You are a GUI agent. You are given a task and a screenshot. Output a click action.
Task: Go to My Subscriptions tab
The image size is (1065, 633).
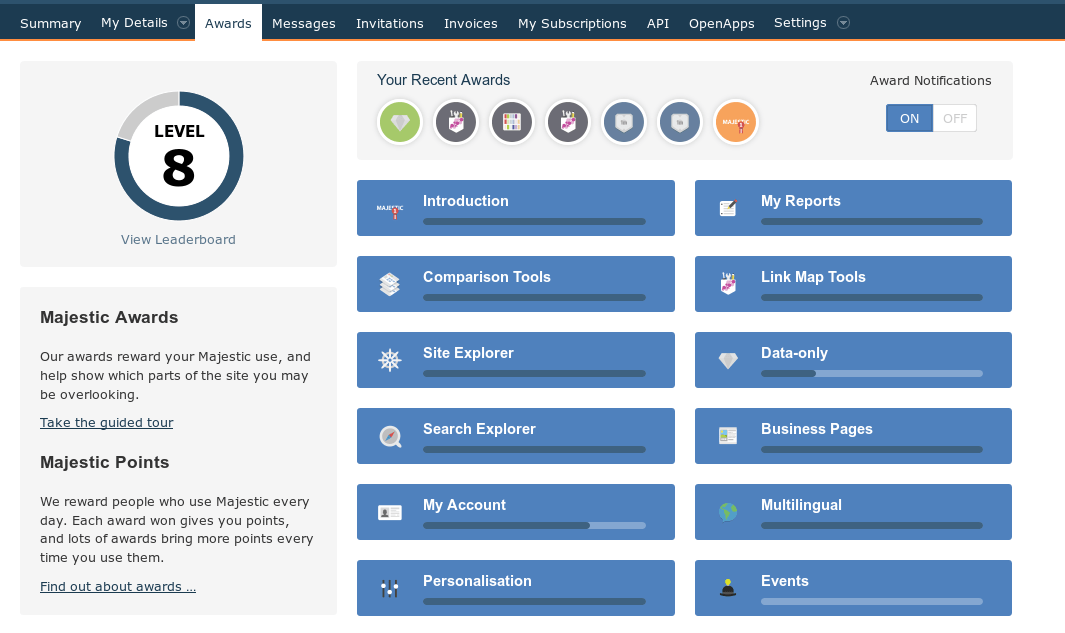pyautogui.click(x=572, y=23)
